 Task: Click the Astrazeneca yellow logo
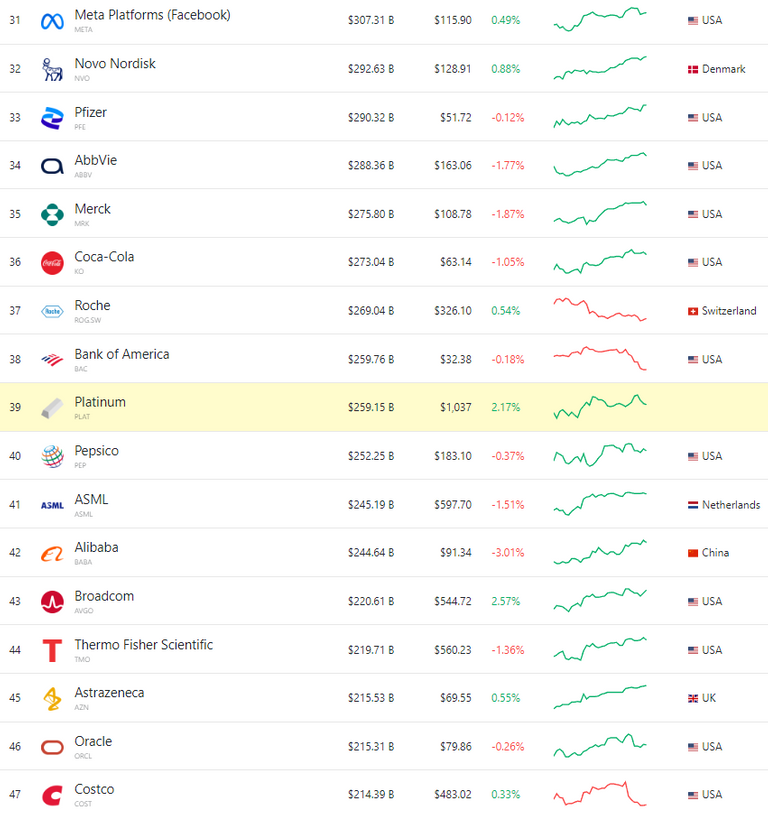click(52, 699)
